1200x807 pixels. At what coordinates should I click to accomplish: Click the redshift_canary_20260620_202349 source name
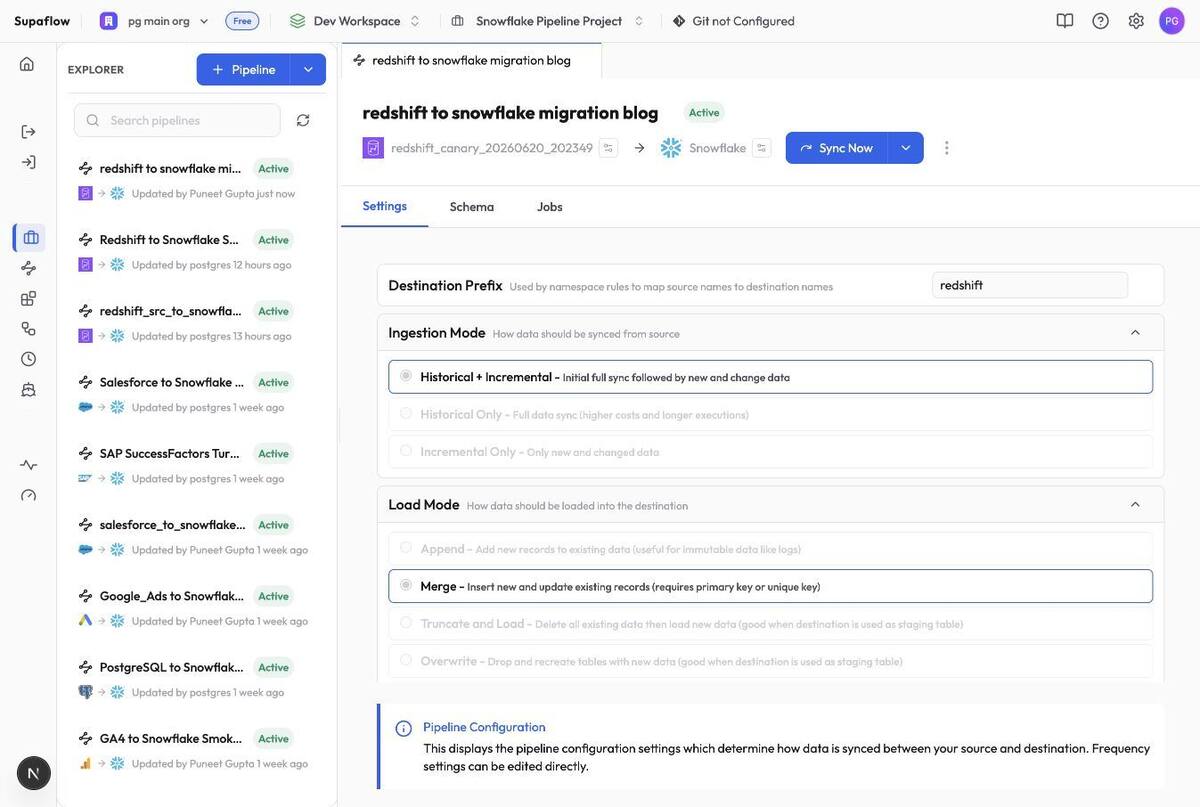pyautogui.click(x=492, y=148)
